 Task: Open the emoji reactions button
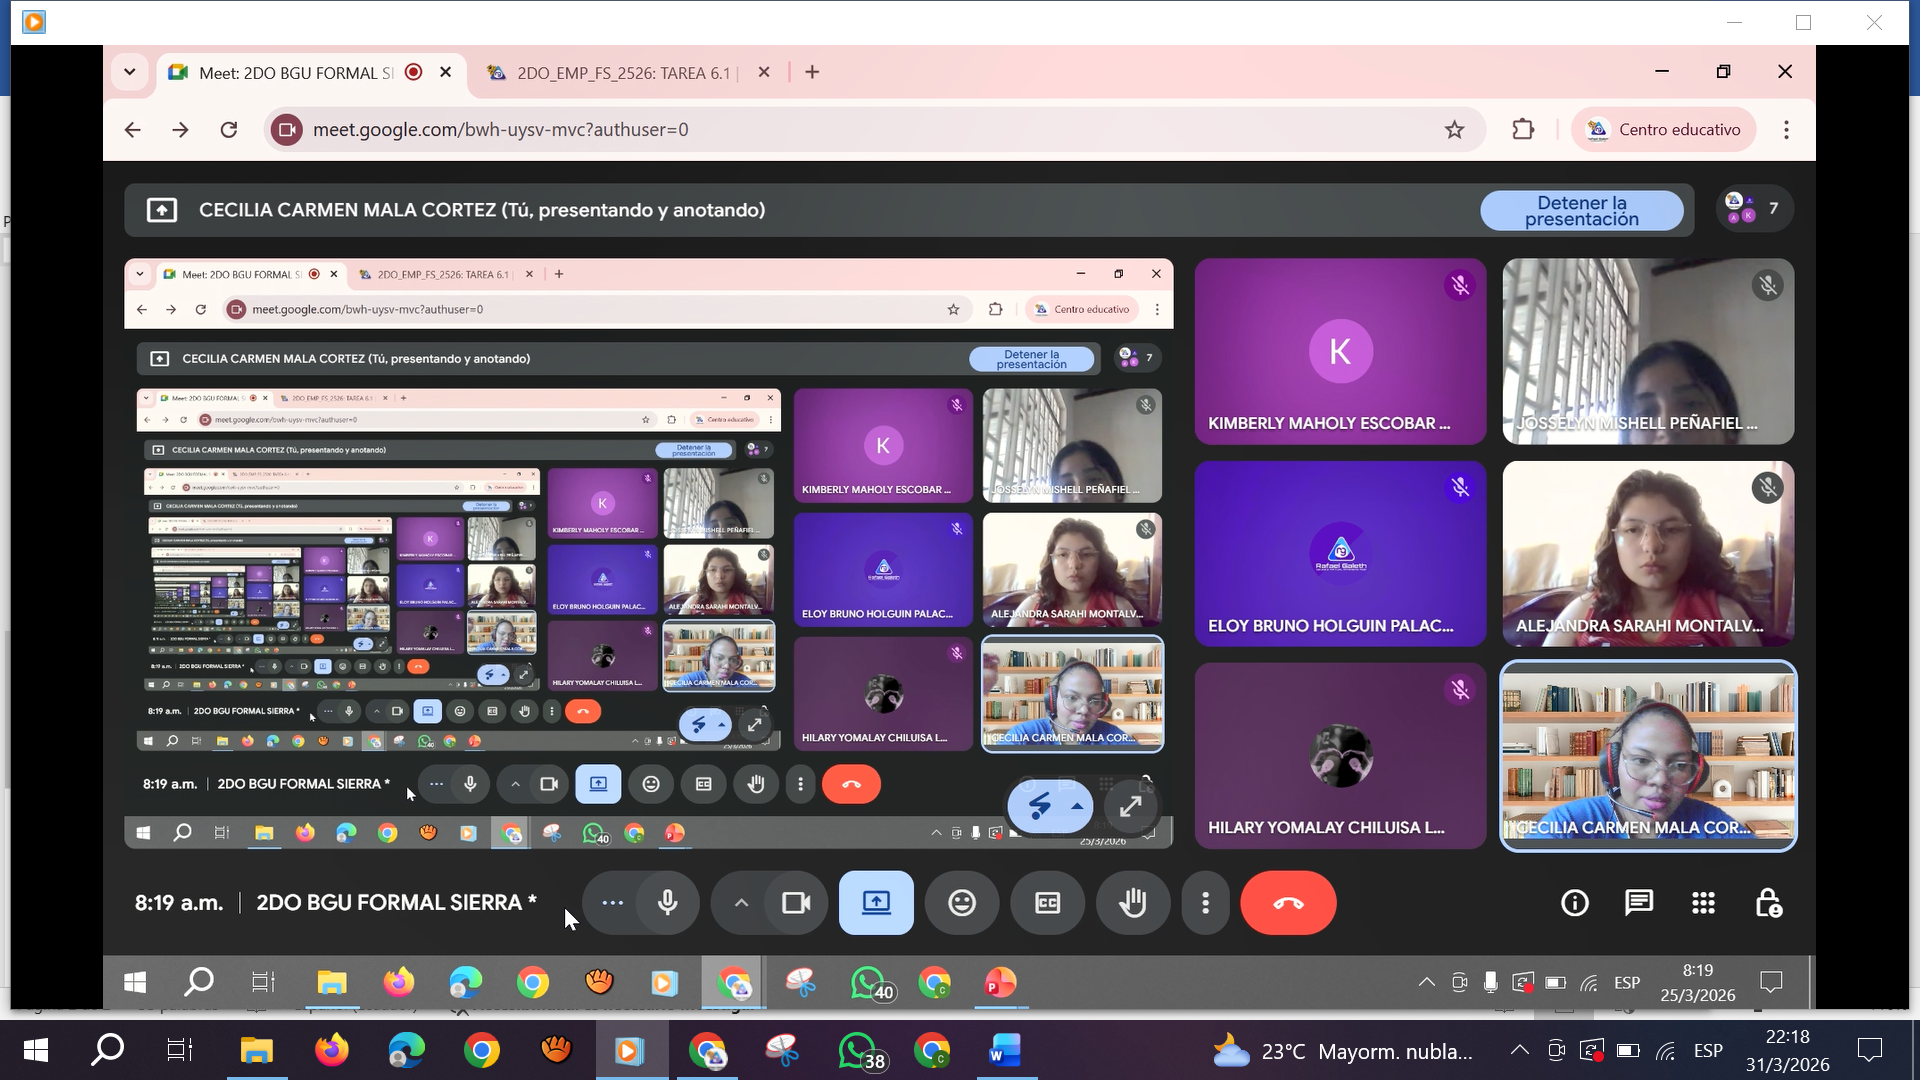tap(961, 903)
